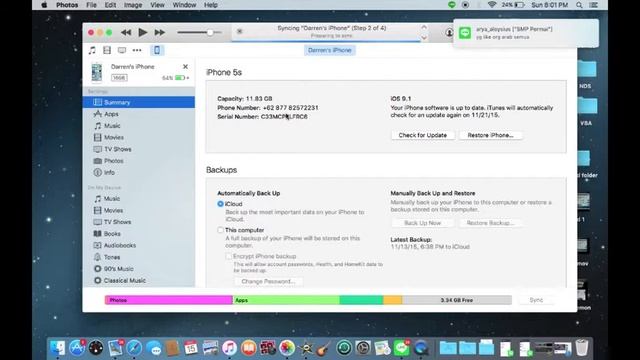Eject Darren's iPhone with the X

tap(185, 67)
